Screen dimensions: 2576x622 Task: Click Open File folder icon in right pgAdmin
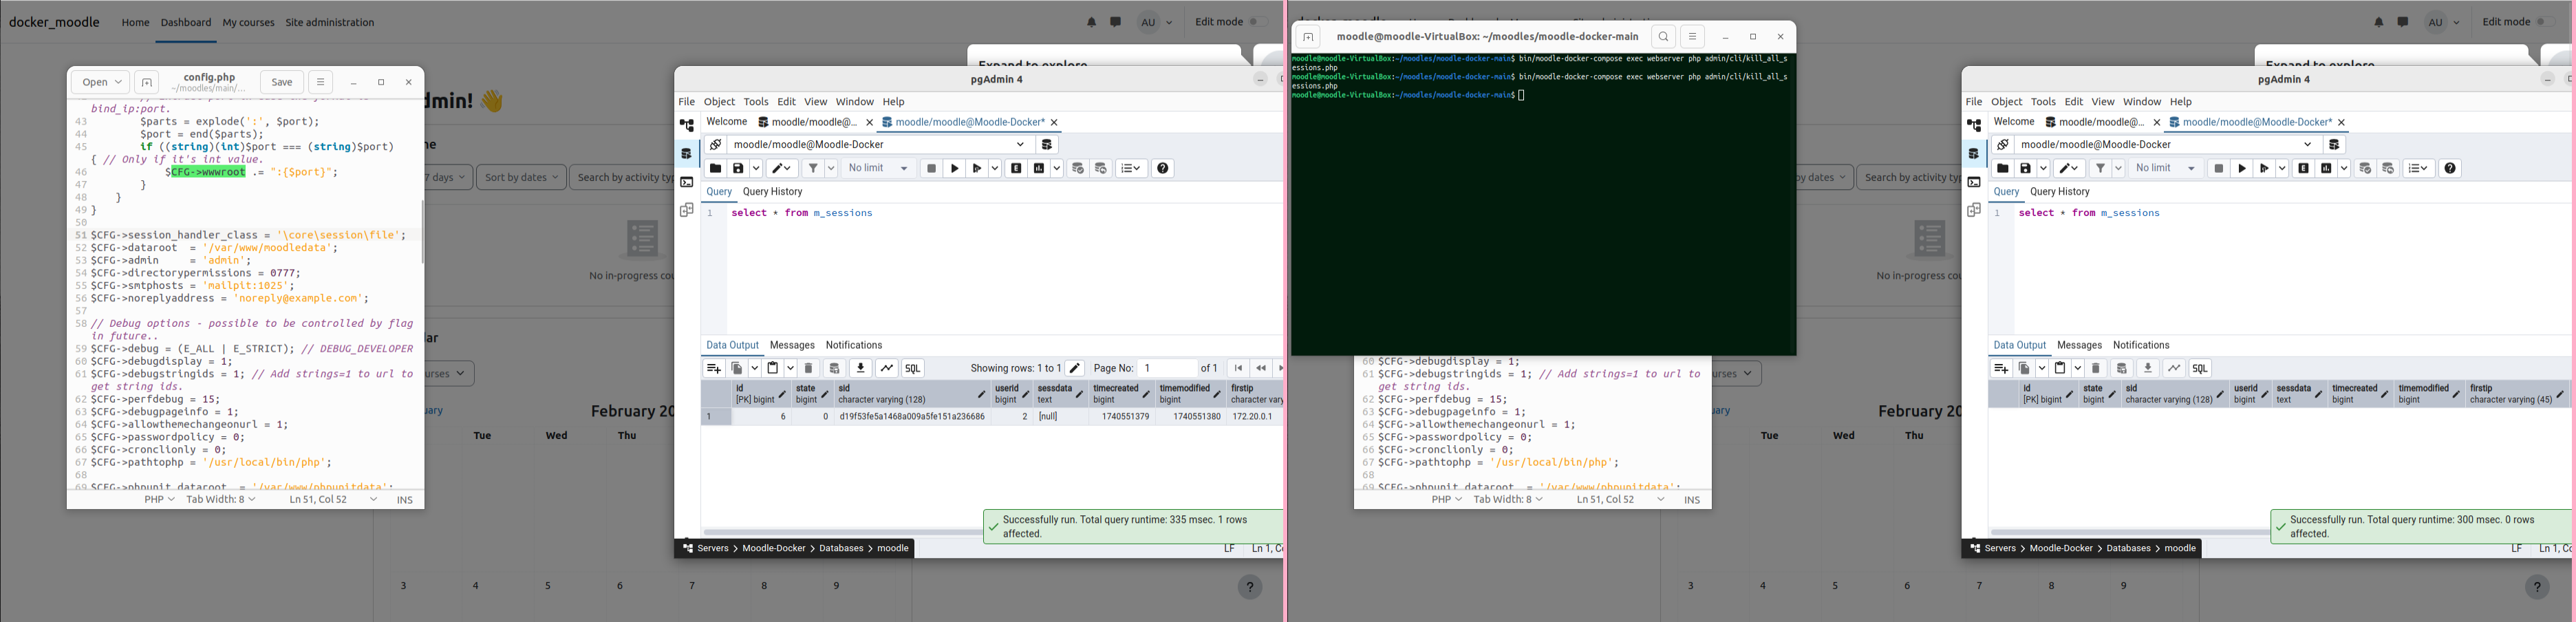[x=2002, y=169]
